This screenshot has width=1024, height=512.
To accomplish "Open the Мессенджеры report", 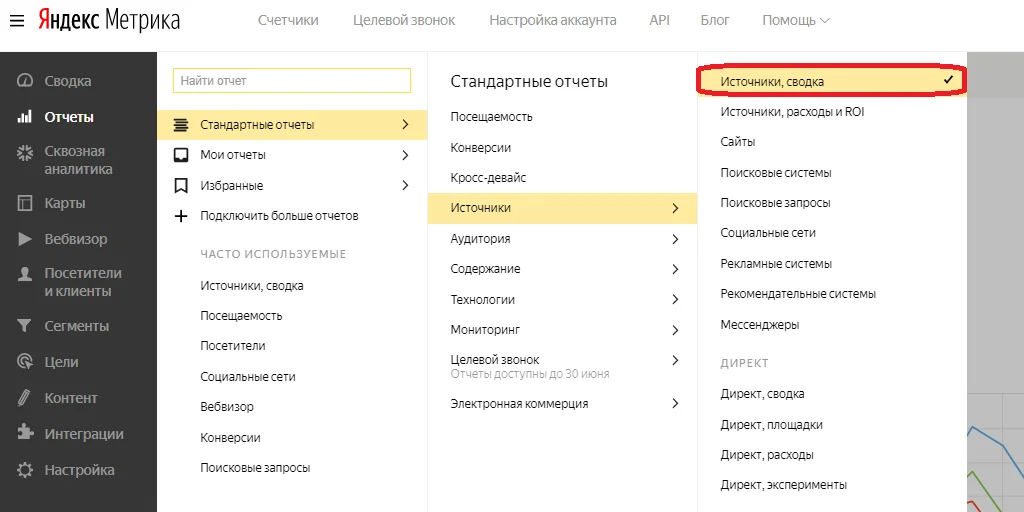I will [x=760, y=325].
